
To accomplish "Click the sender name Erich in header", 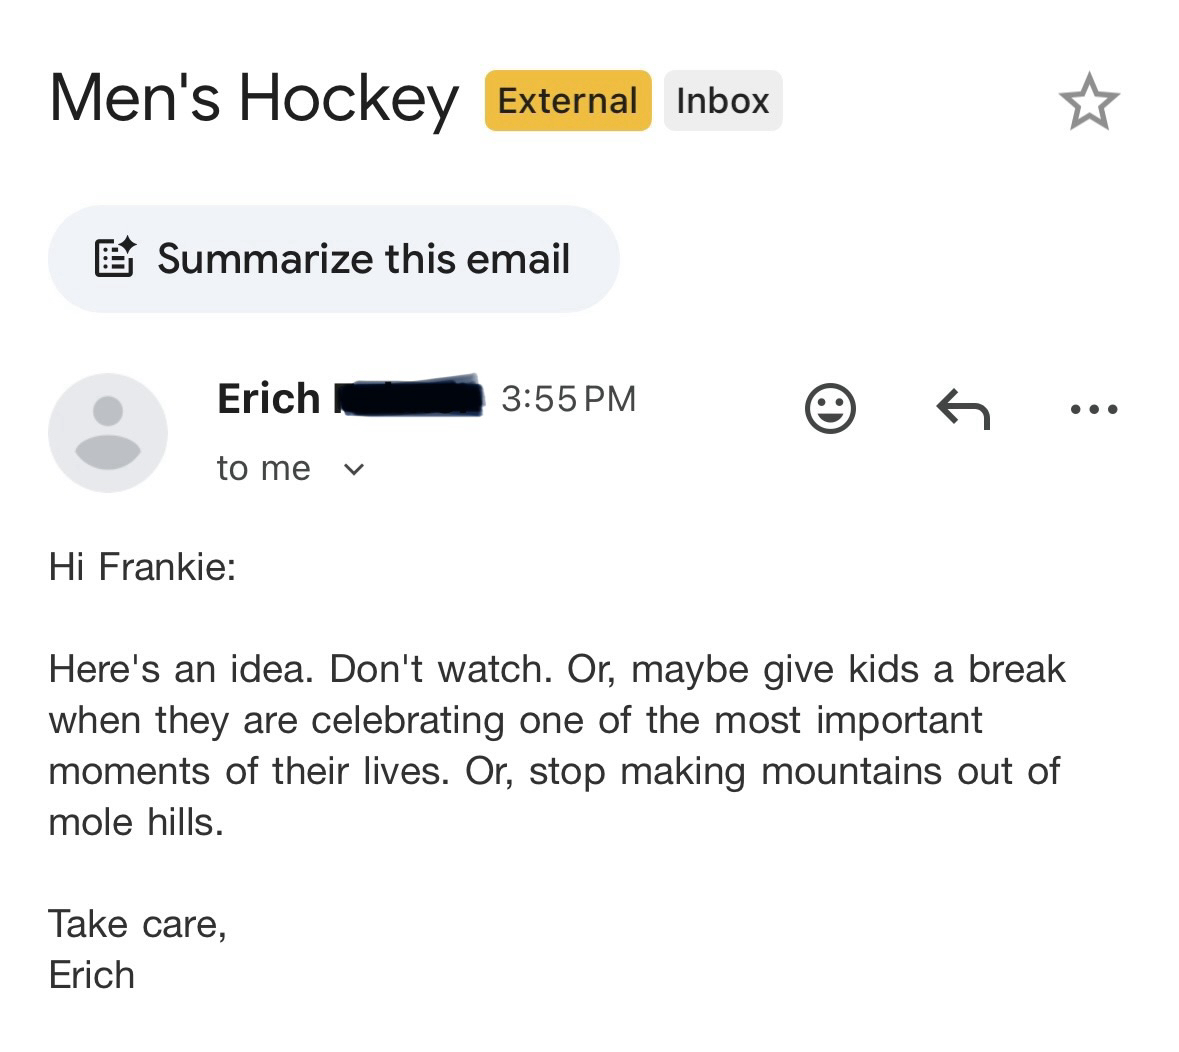I will point(268,399).
